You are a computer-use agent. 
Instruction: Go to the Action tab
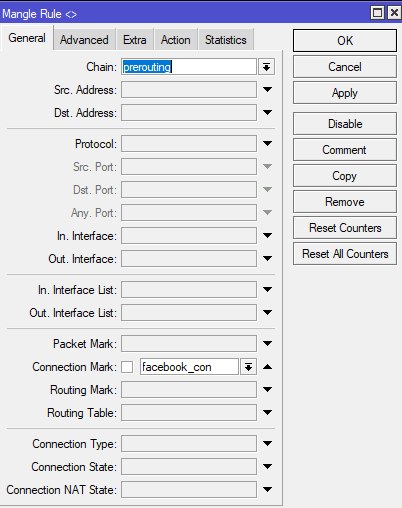pos(176,40)
